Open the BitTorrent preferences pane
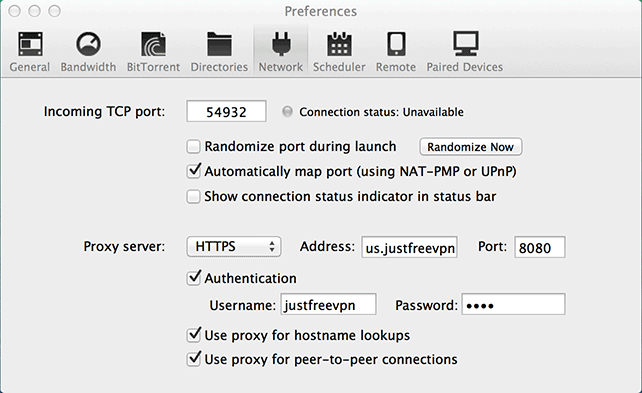Image resolution: width=642 pixels, height=393 pixels. point(153,52)
